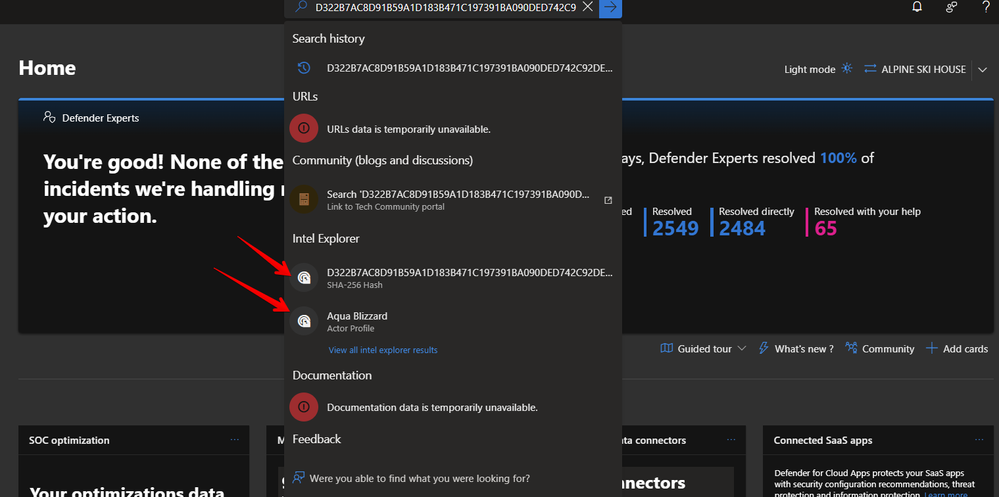The image size is (999, 497).
Task: Click the search magnifier icon
Action: click(301, 7)
